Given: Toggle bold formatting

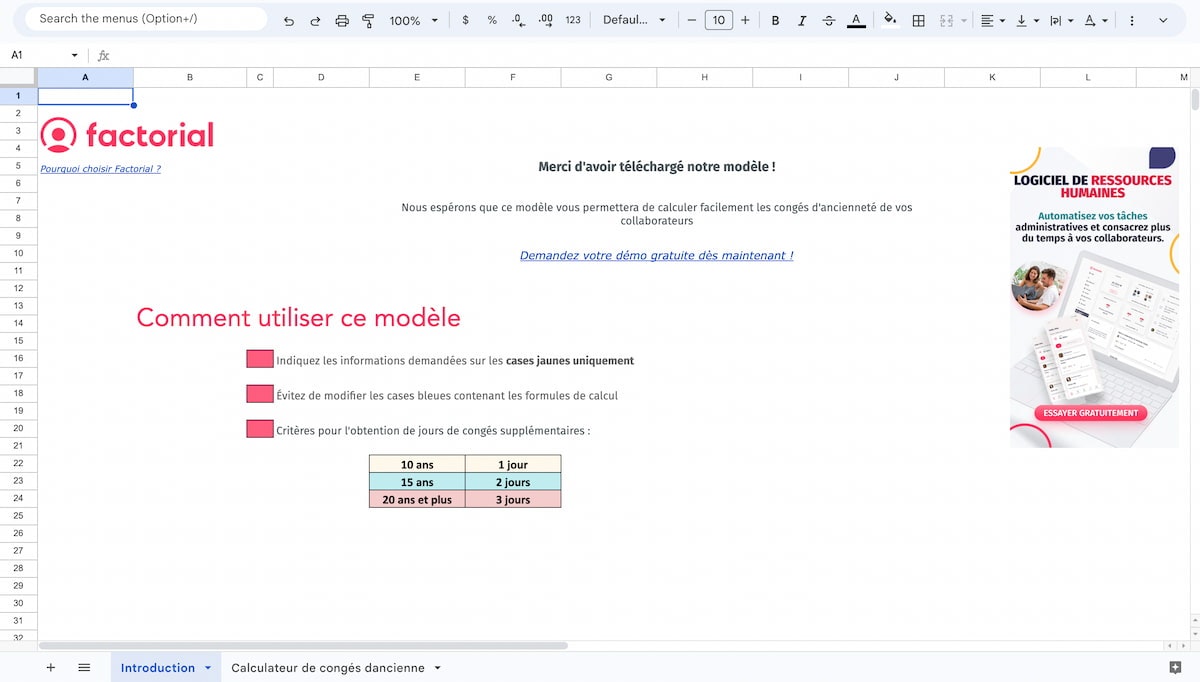Looking at the screenshot, I should click(x=775, y=20).
